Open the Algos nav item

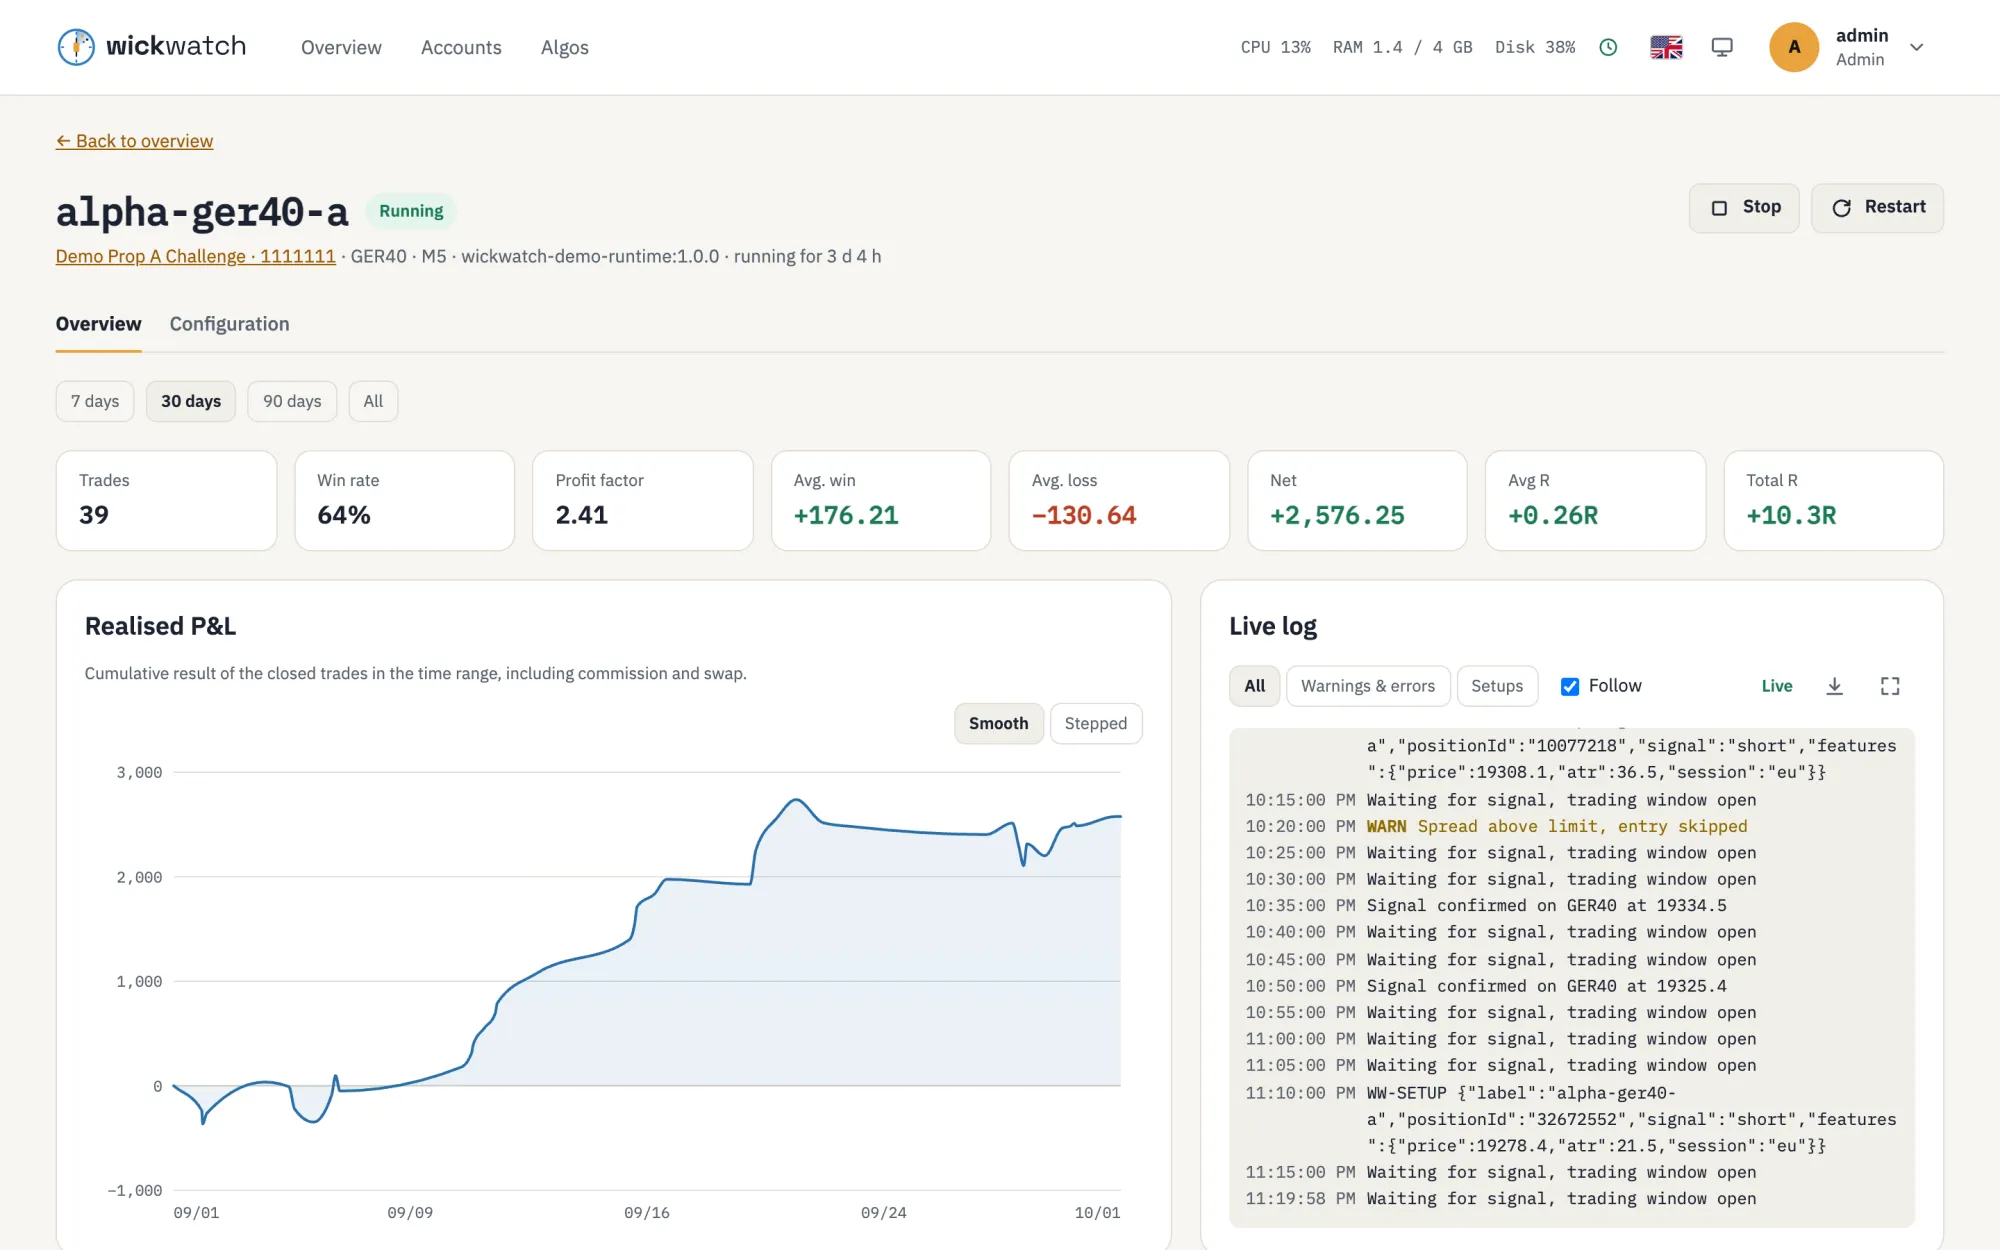(564, 47)
